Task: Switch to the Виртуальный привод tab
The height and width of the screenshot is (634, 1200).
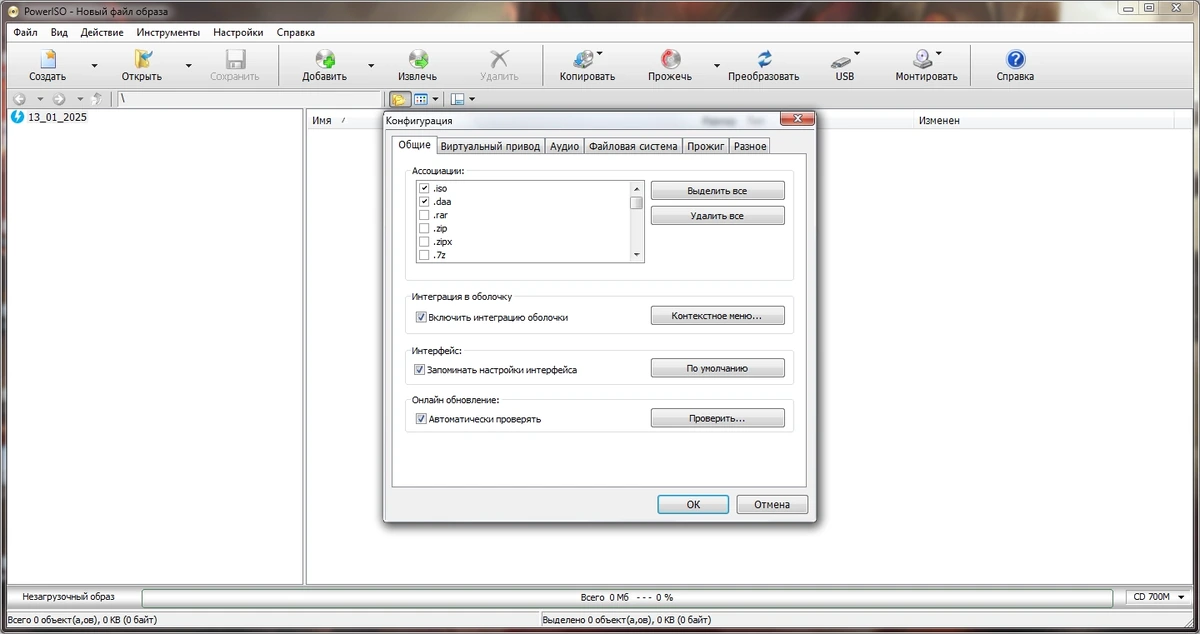Action: click(x=490, y=146)
